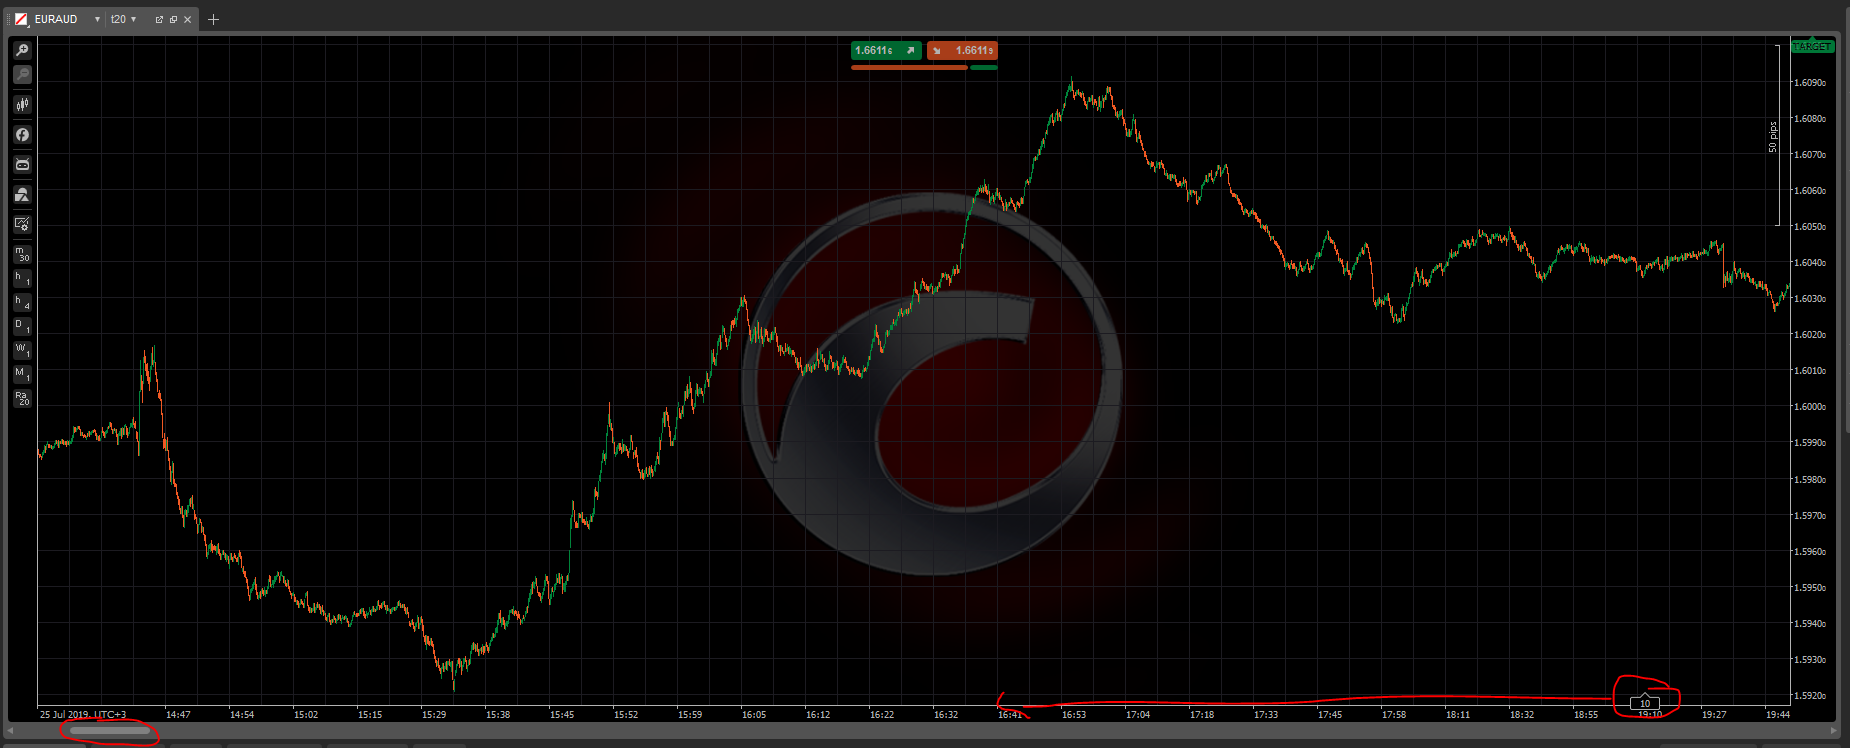
Task: Click the scrollbar right arrow
Action: point(1834,731)
